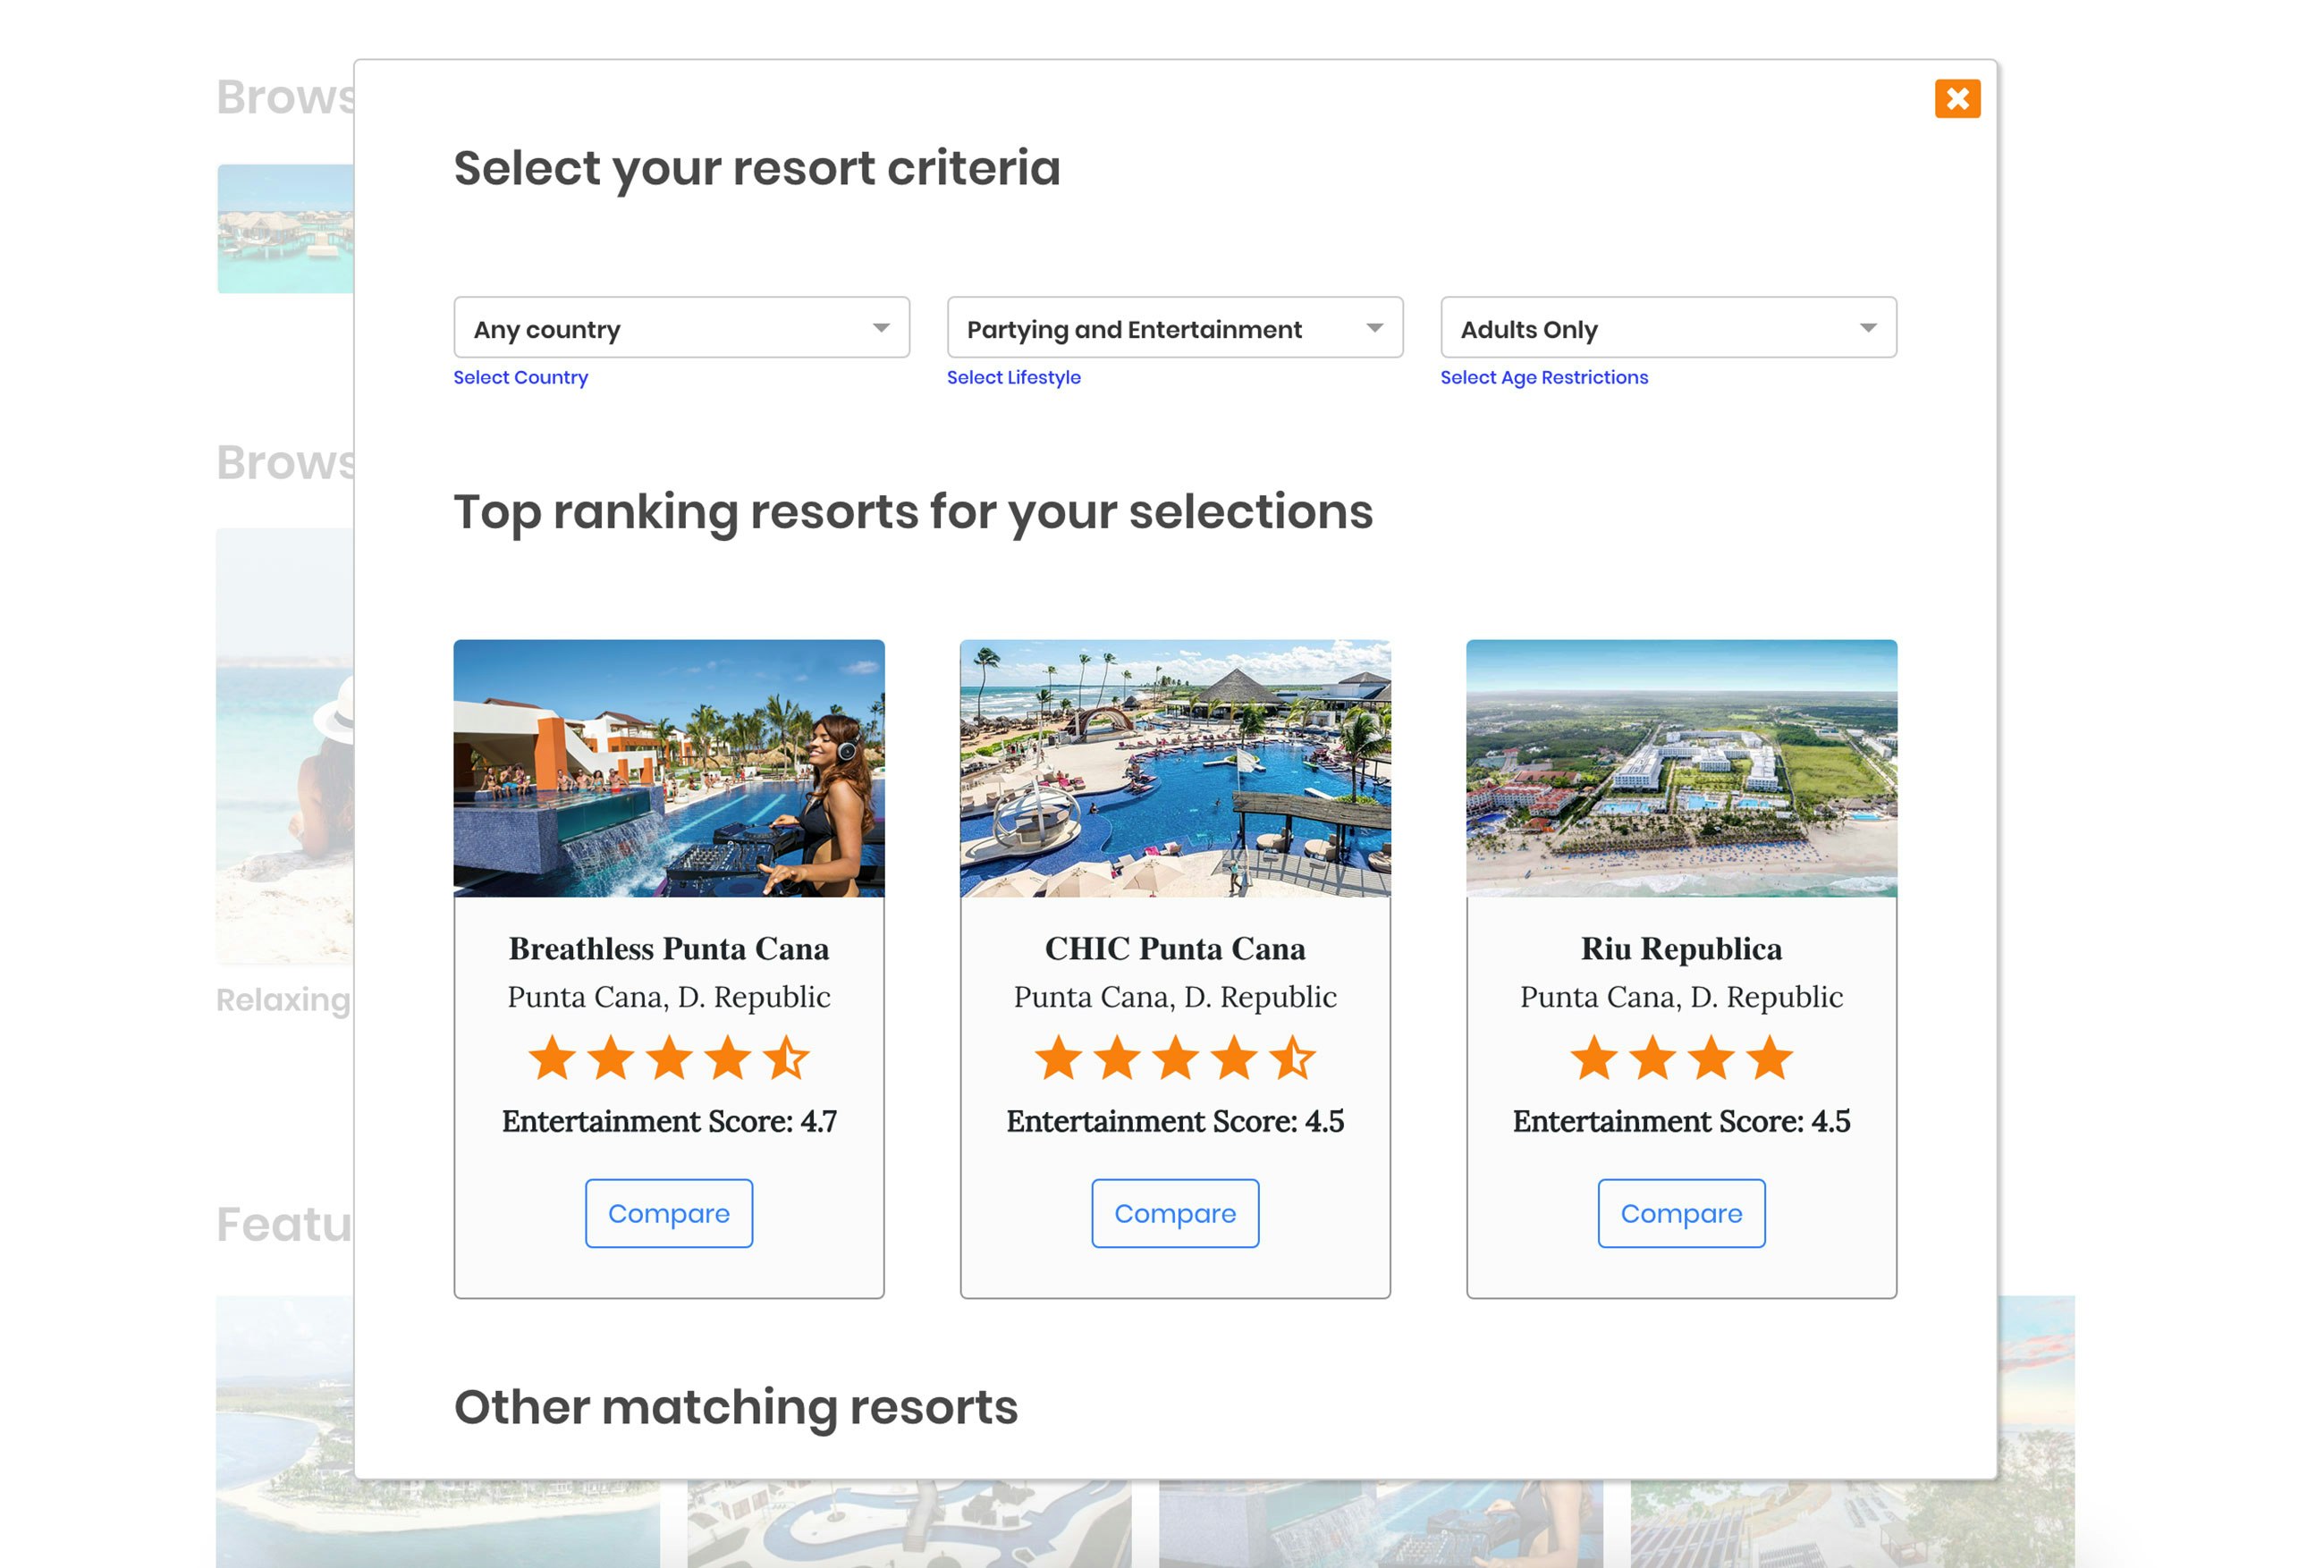
Task: Open the Adults Only age restriction dropdown
Action: click(1667, 328)
